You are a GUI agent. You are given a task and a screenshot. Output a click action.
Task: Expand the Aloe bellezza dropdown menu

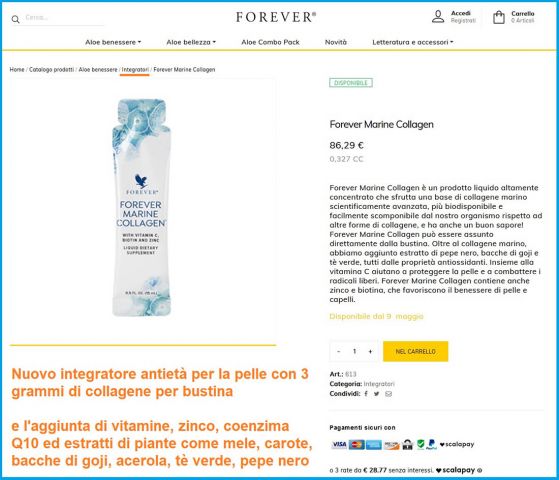pyautogui.click(x=191, y=42)
